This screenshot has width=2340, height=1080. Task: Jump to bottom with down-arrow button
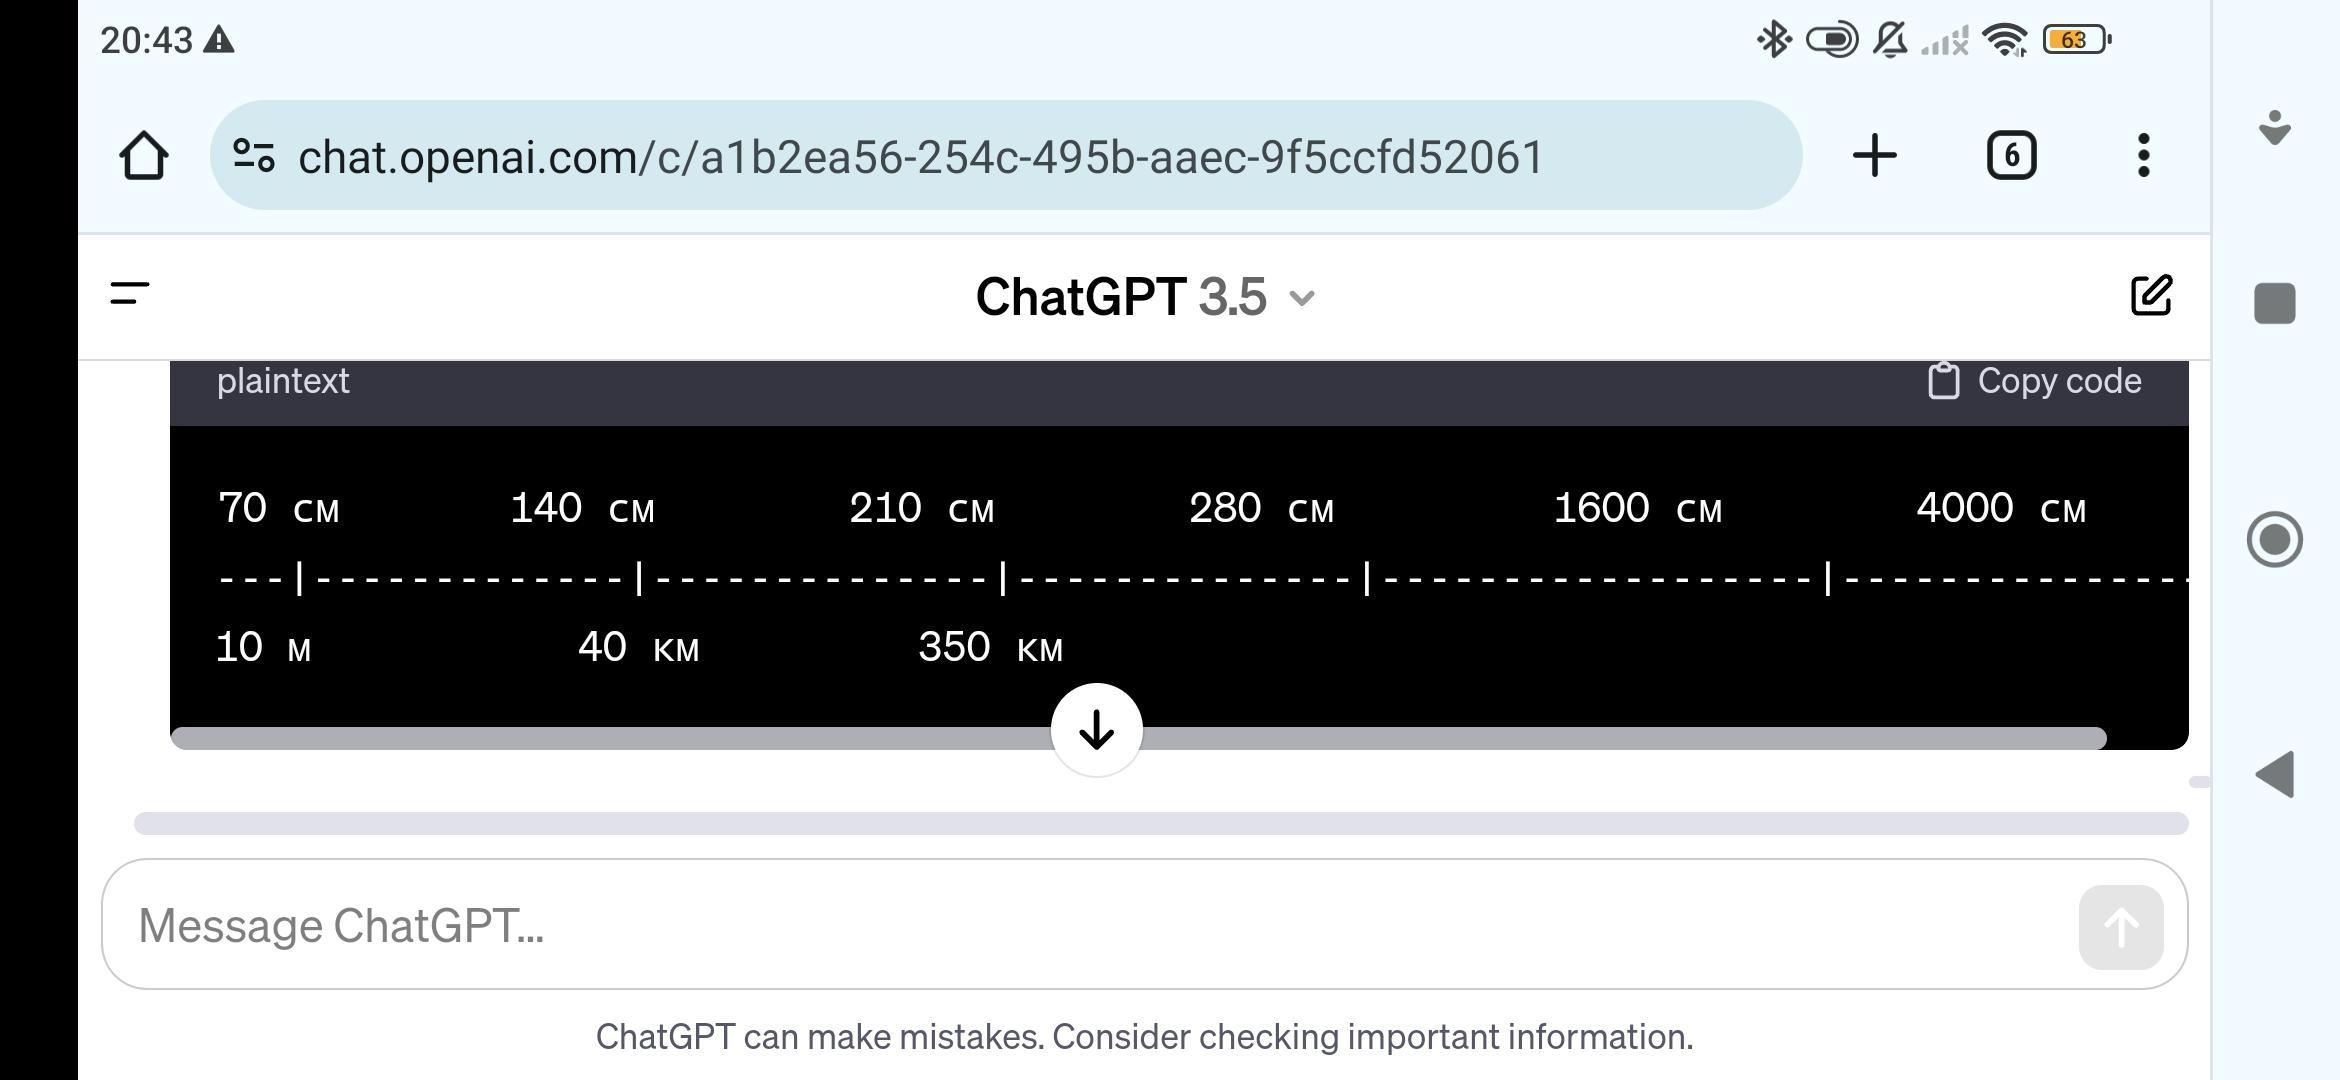pos(1097,730)
